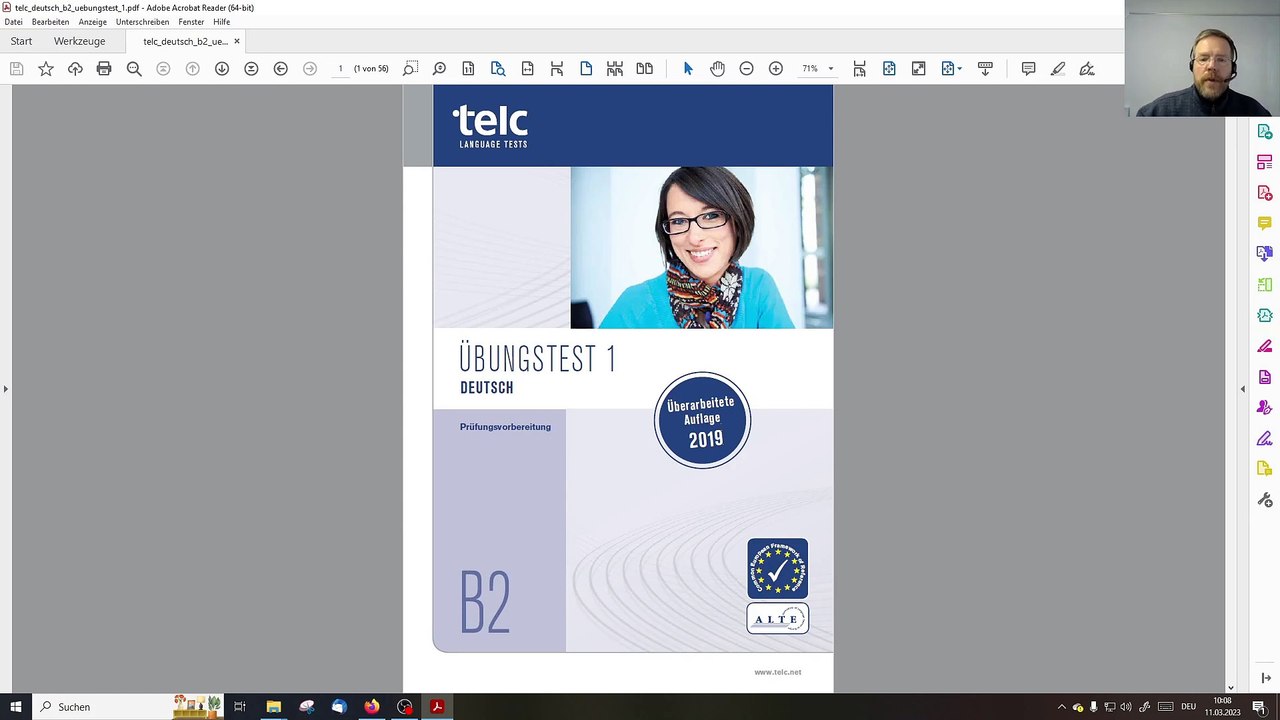Open the Unterschreiben menu
The width and height of the screenshot is (1280, 720).
(142, 22)
